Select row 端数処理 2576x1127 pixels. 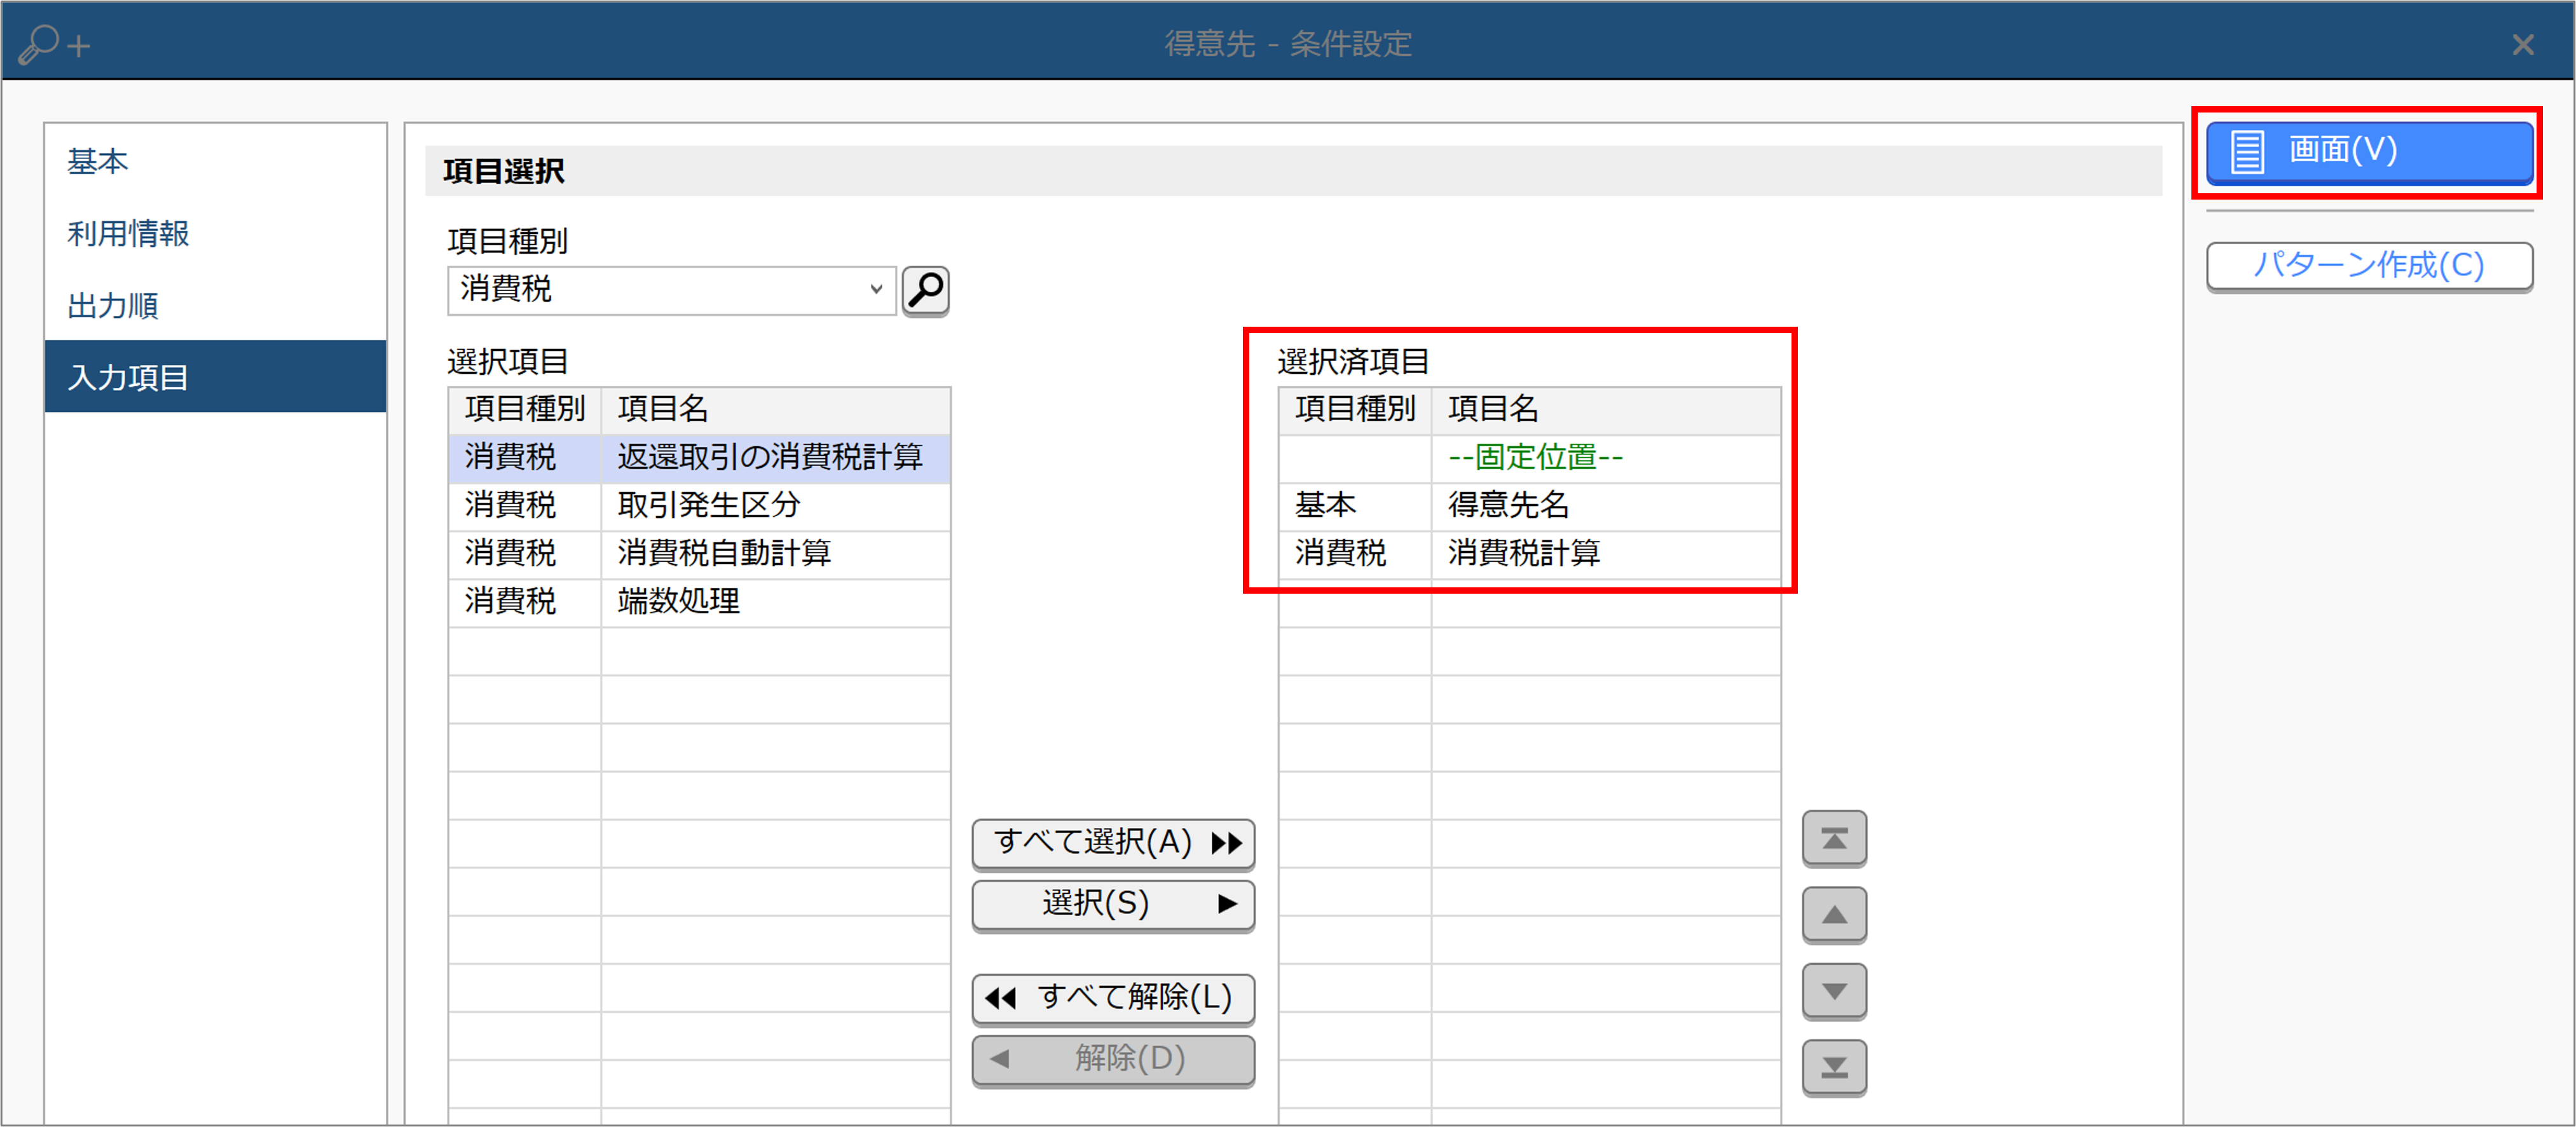click(699, 602)
